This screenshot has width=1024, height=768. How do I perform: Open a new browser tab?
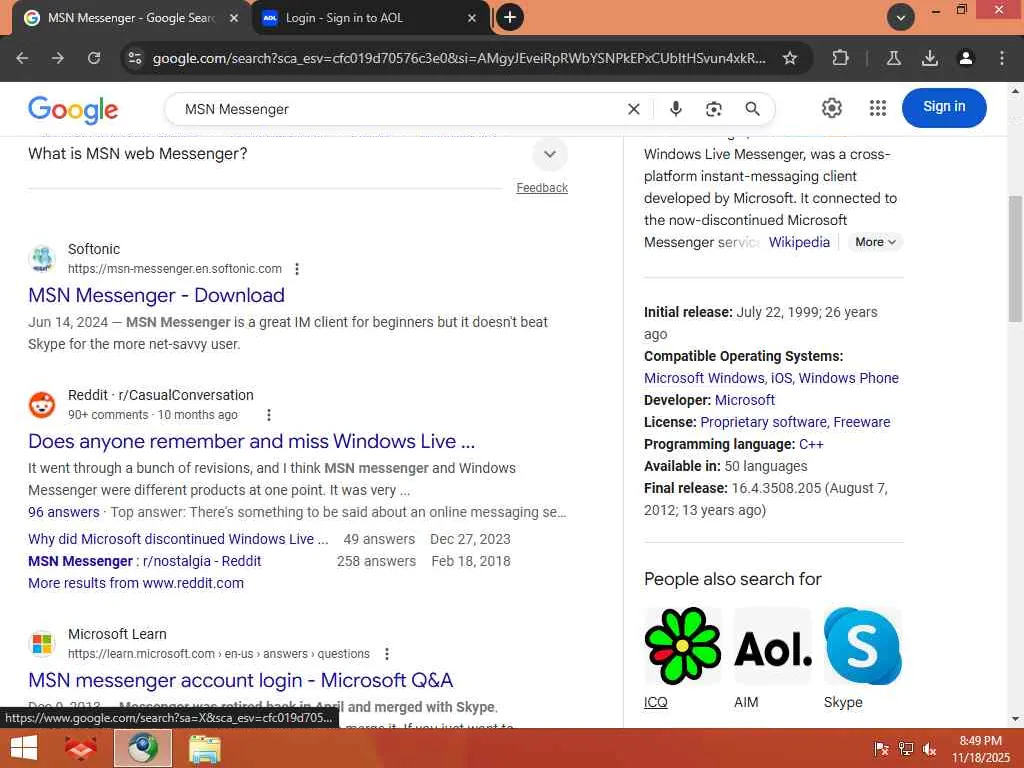click(510, 18)
